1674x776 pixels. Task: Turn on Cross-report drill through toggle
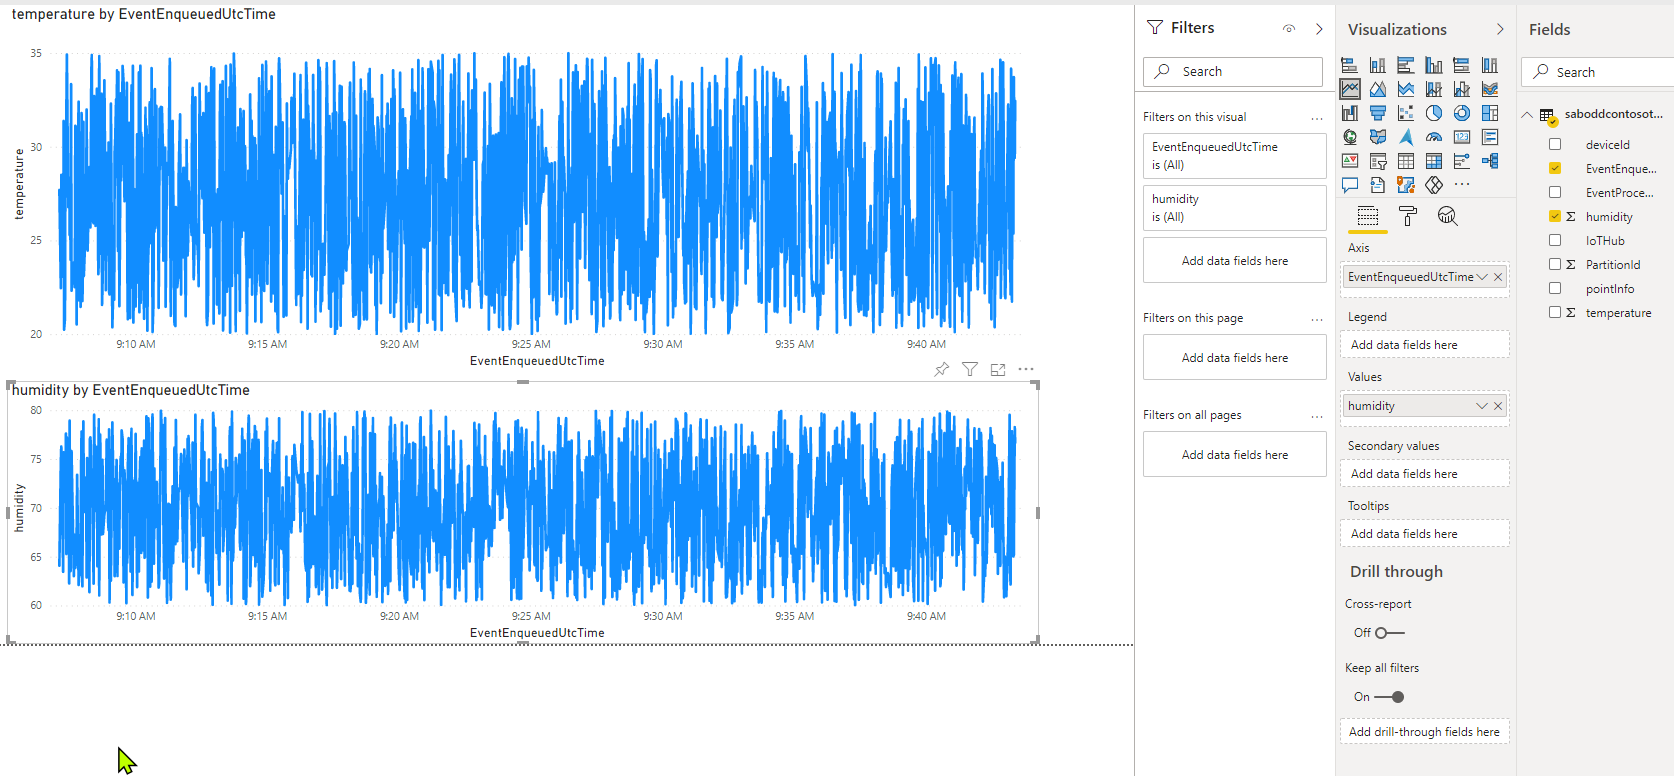tap(1390, 633)
